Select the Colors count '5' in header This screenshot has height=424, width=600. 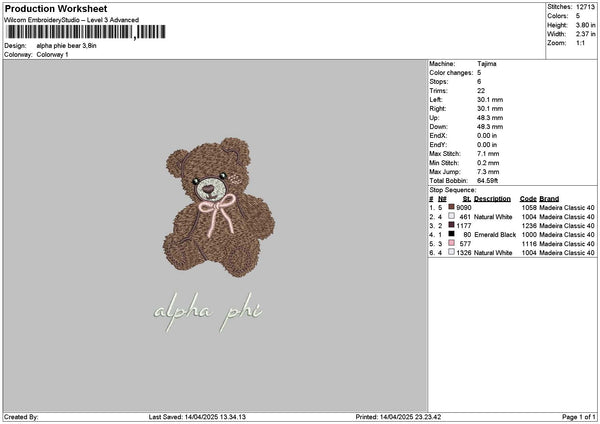578,16
